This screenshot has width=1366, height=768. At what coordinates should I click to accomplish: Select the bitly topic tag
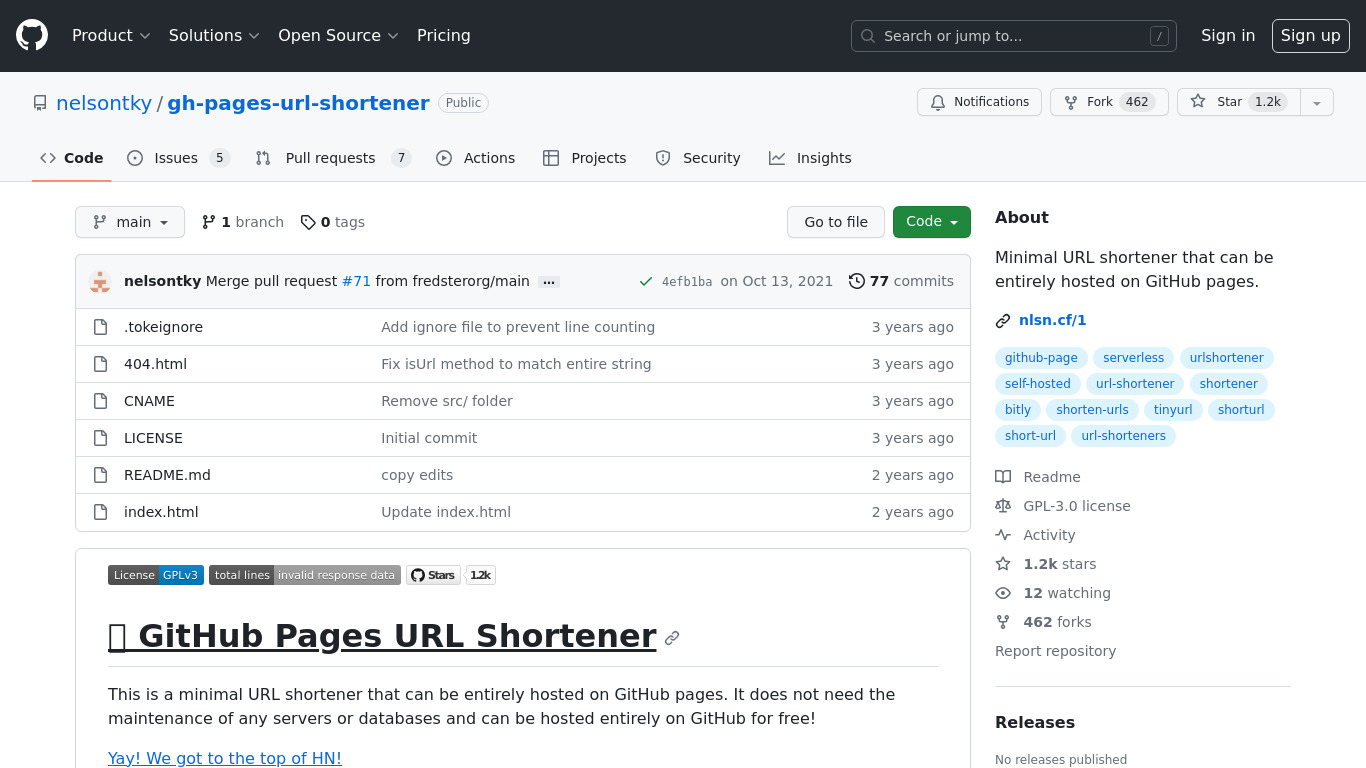pos(1018,410)
